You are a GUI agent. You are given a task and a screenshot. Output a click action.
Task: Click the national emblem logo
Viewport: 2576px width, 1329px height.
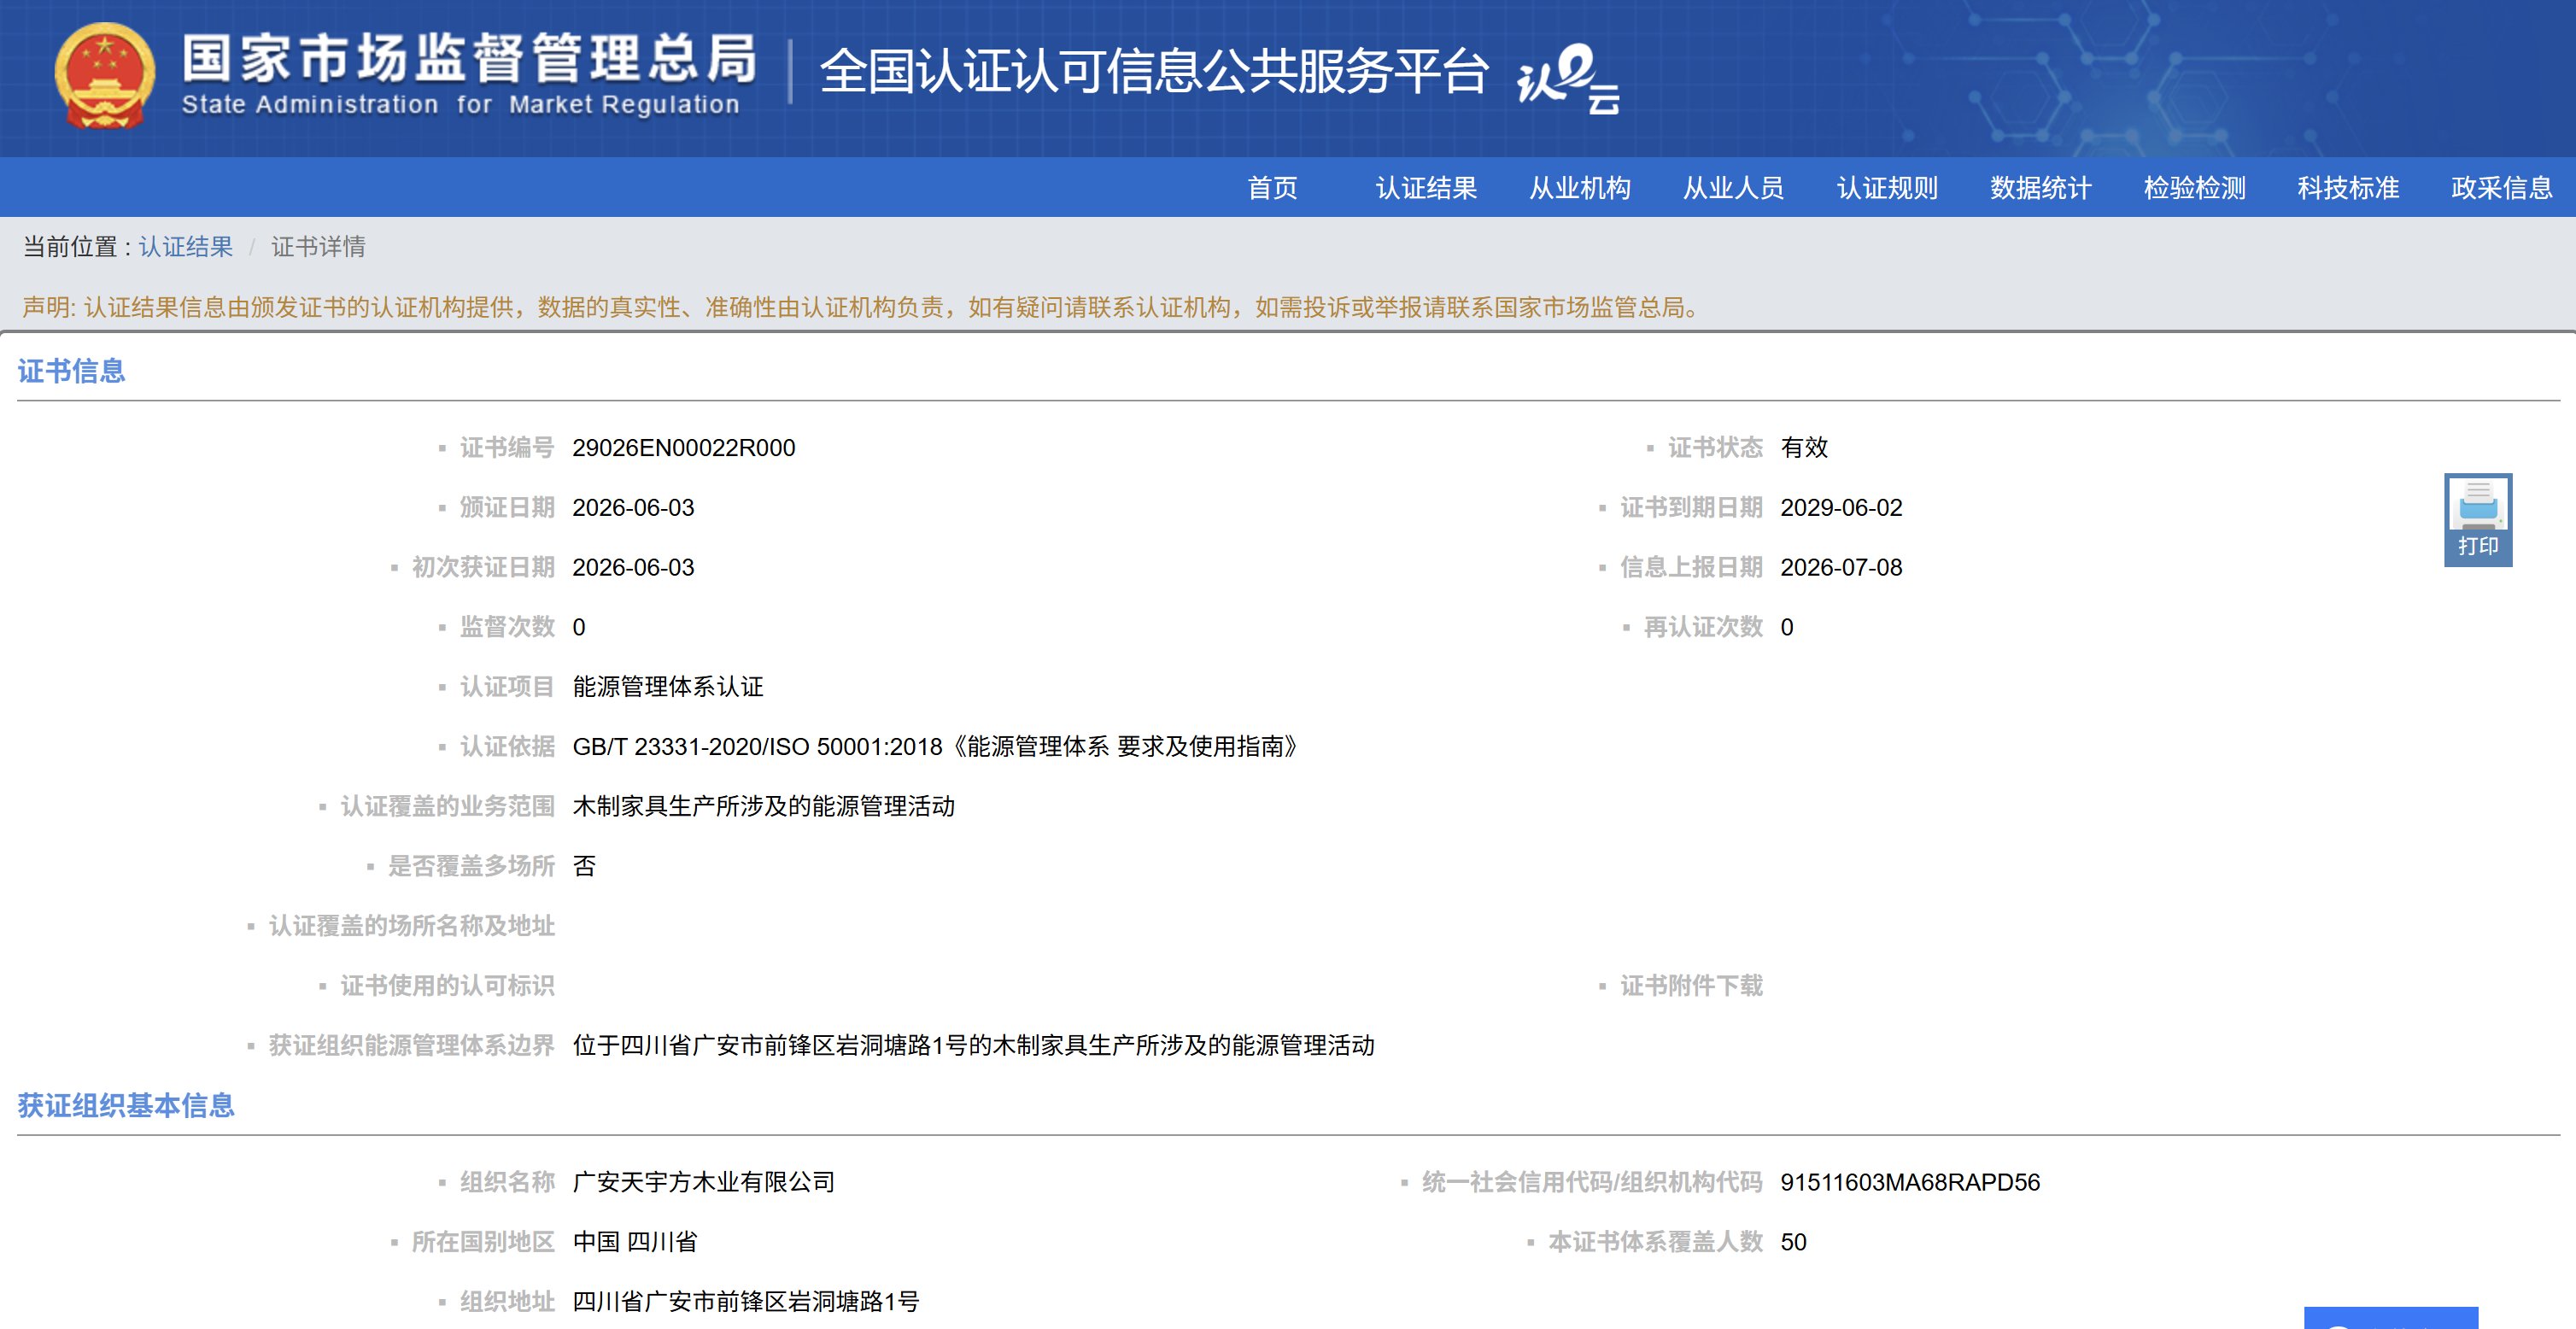pos(104,75)
